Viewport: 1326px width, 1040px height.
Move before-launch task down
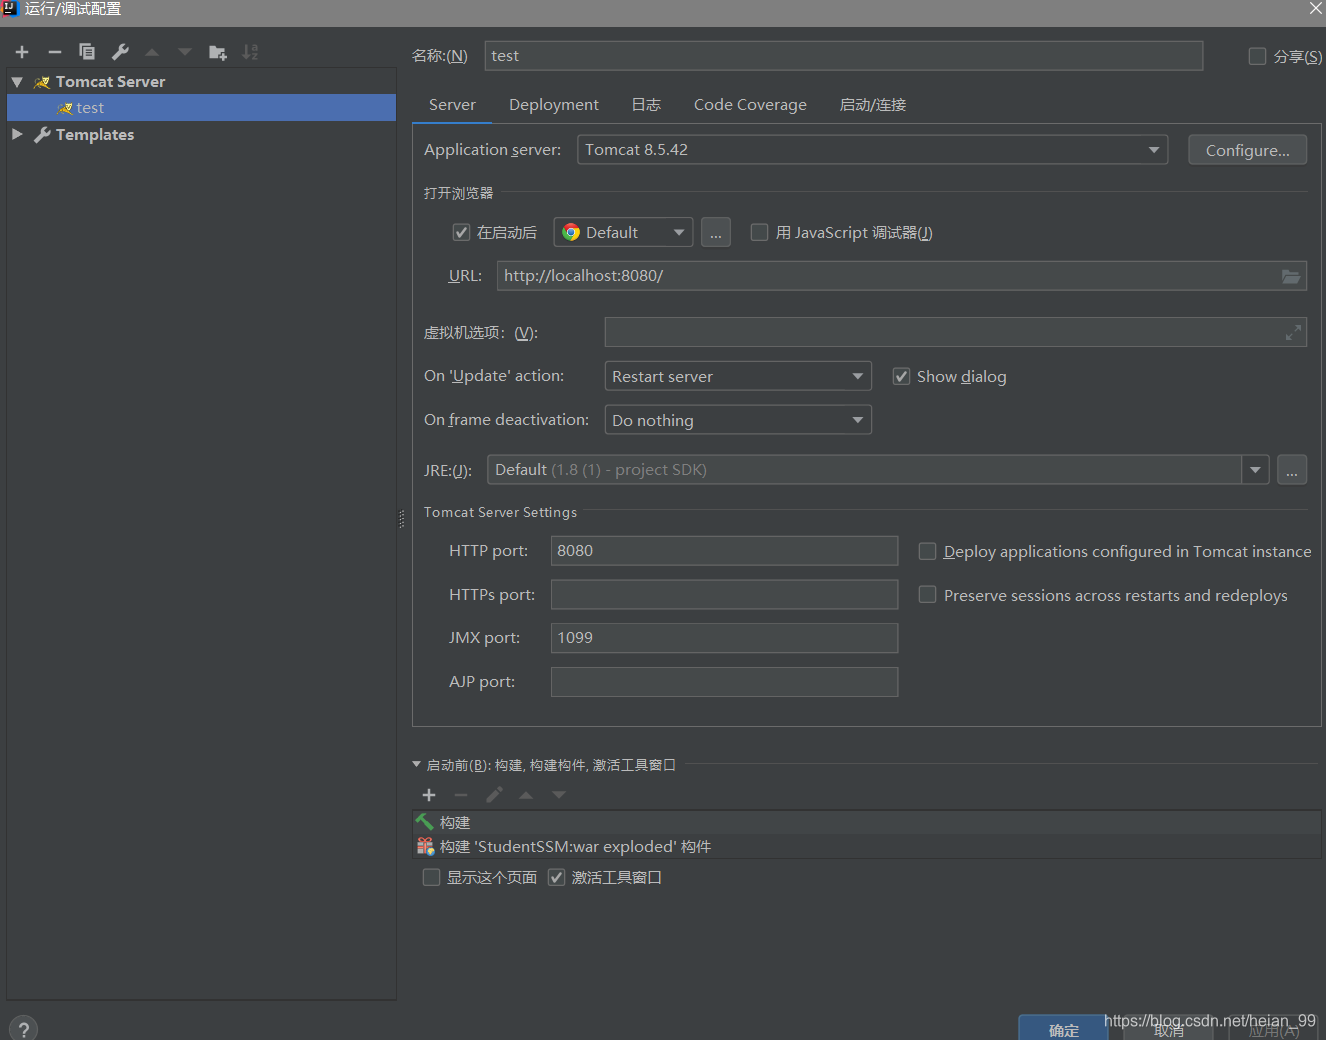click(x=559, y=795)
